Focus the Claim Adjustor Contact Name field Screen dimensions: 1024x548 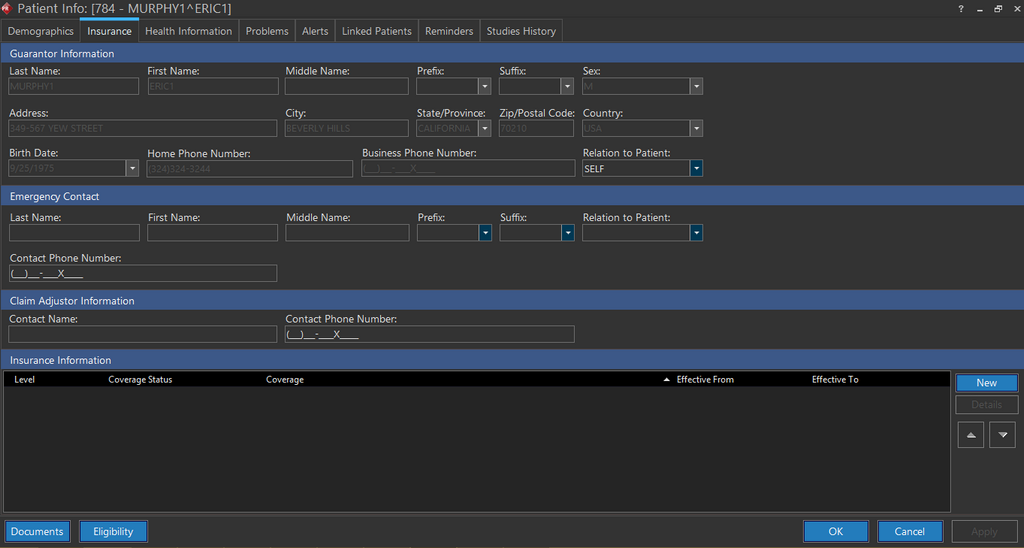142,335
